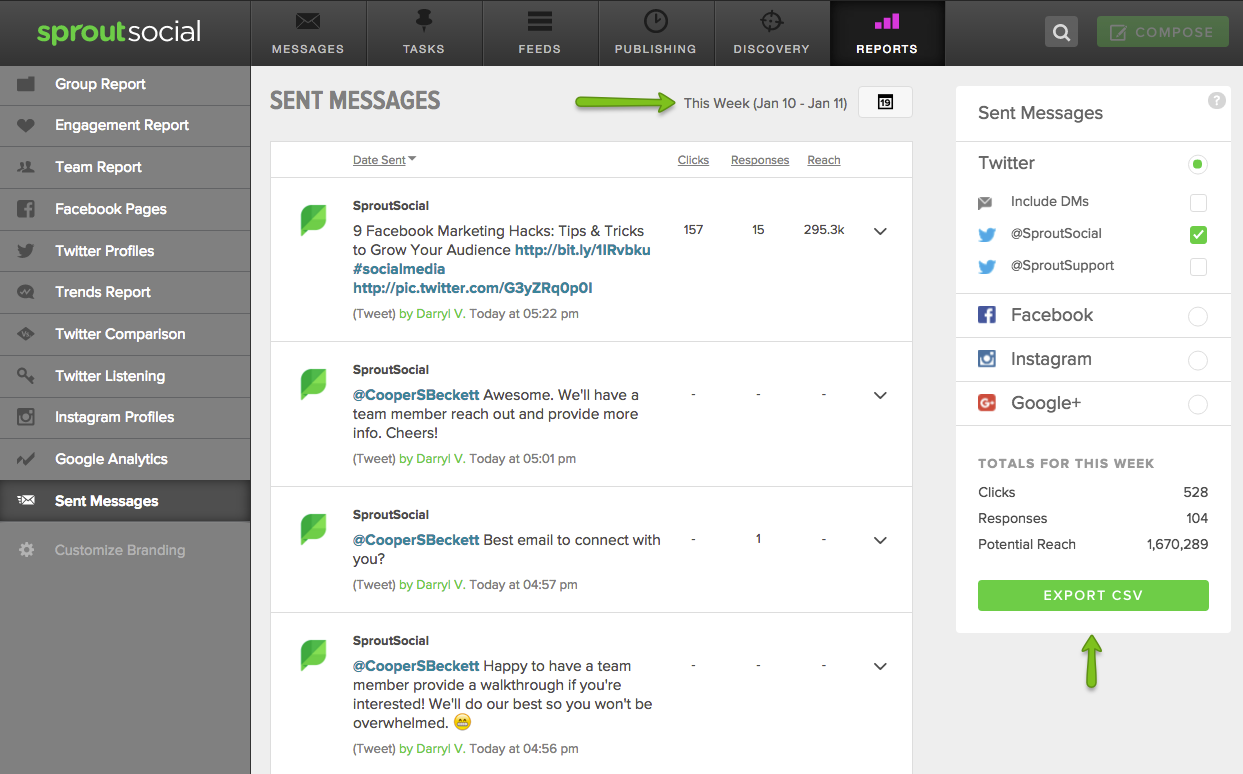Click the Group Report folder icon
The height and width of the screenshot is (774, 1243).
(26, 84)
